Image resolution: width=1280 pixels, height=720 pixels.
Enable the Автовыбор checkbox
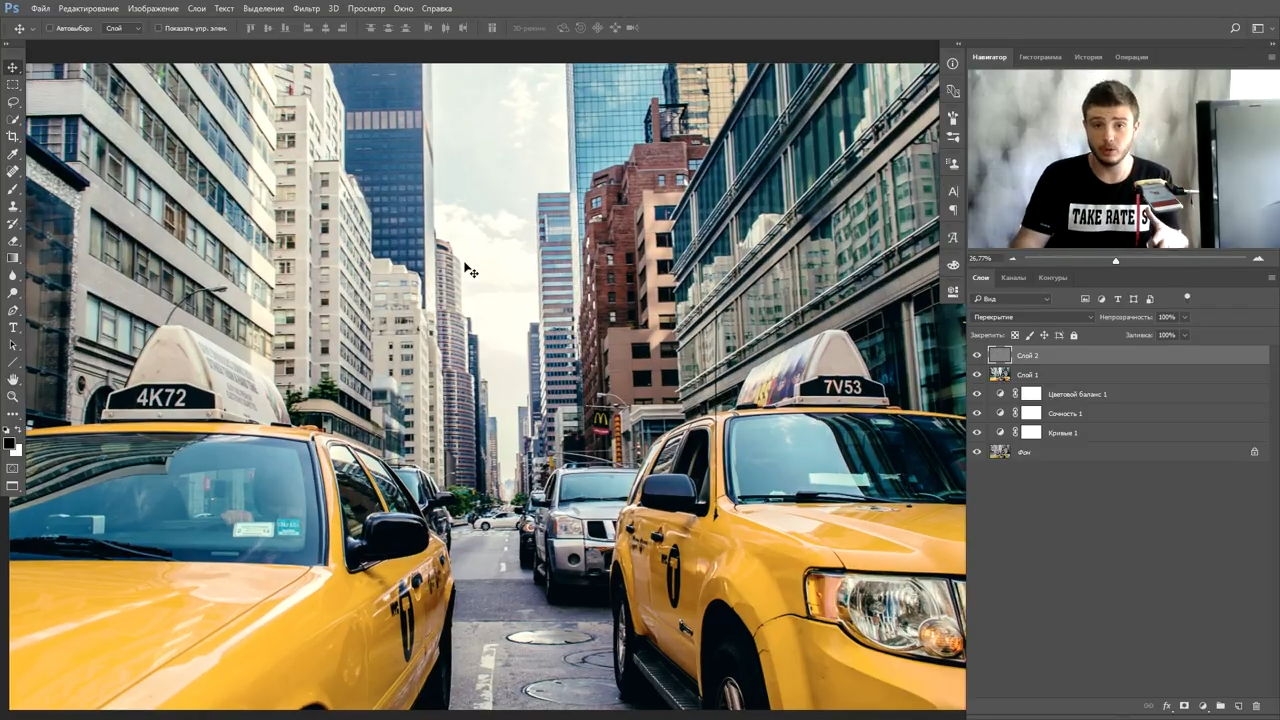coord(50,28)
